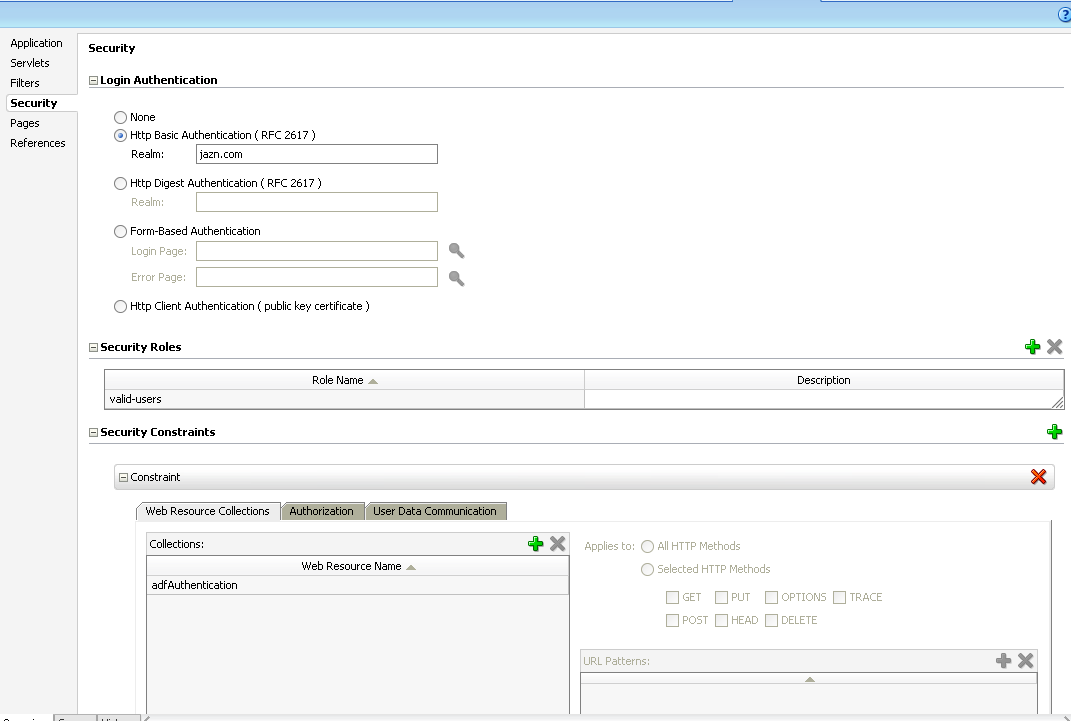Check the PUT method box
The height and width of the screenshot is (721, 1071).
721,597
